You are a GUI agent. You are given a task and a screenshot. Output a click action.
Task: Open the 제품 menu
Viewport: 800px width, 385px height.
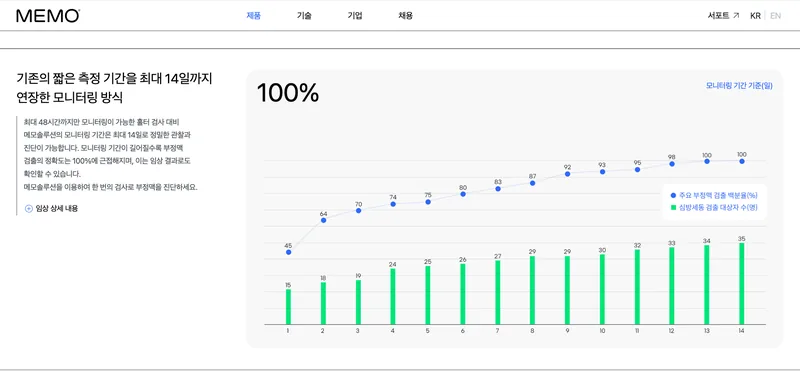coord(254,16)
